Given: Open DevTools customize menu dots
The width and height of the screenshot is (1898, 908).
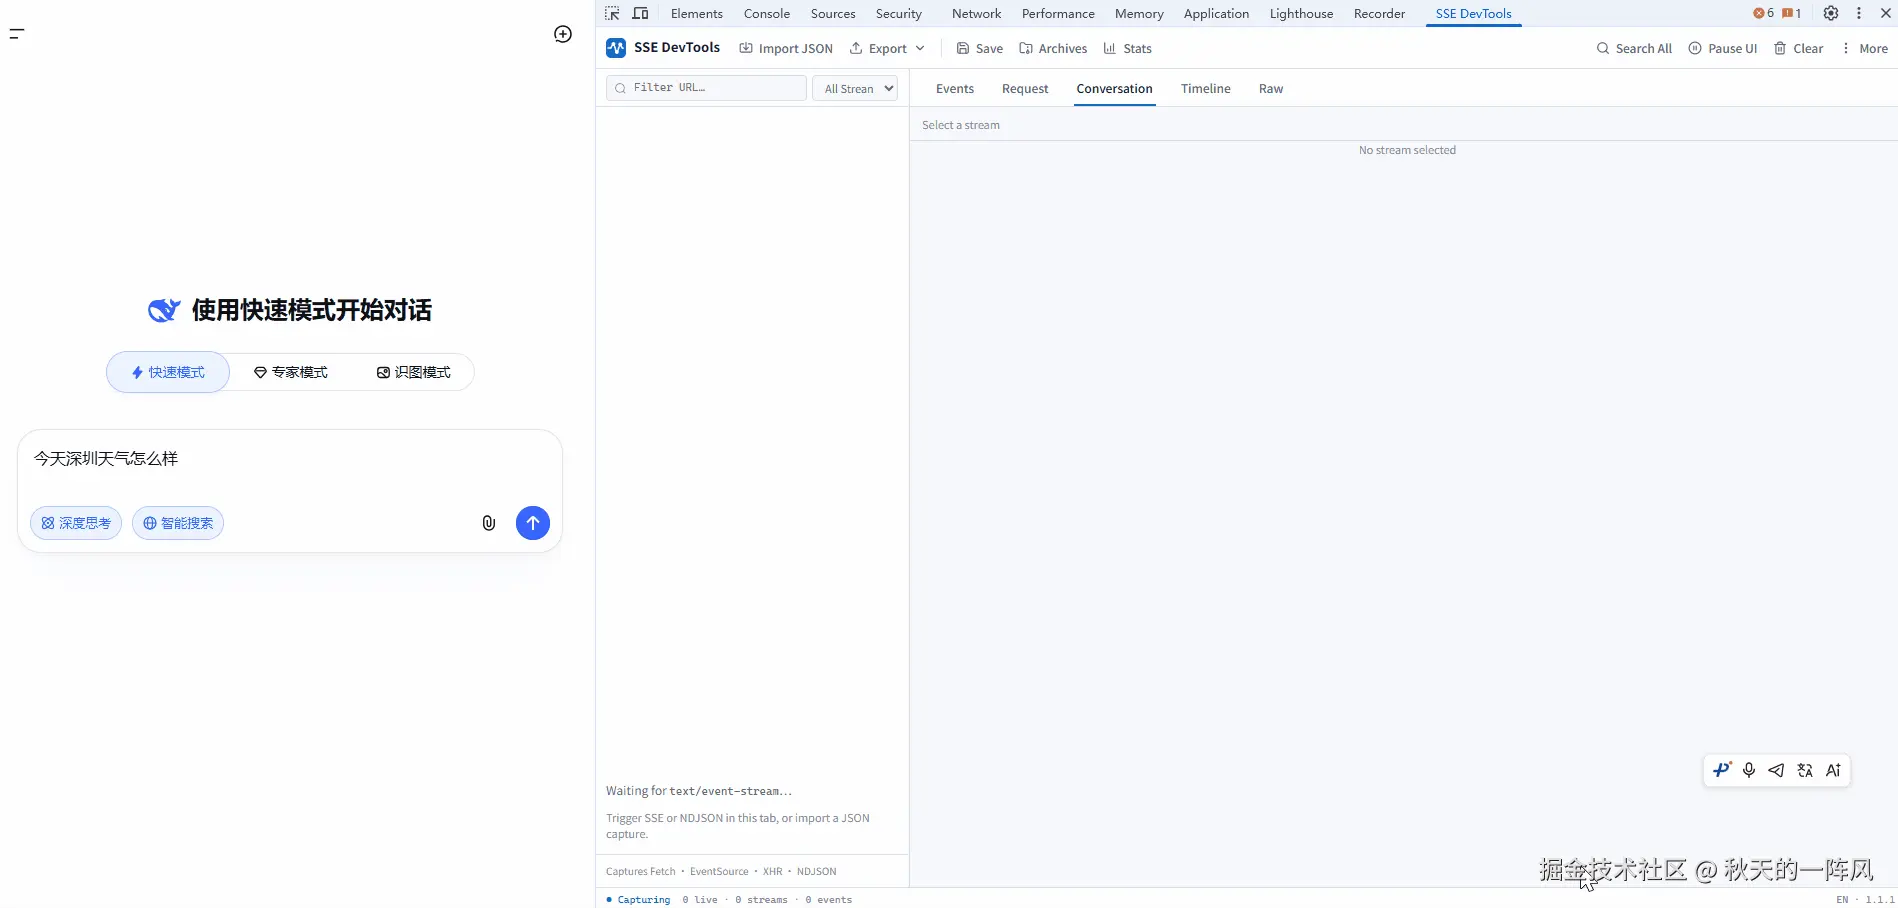Looking at the screenshot, I should [1859, 13].
